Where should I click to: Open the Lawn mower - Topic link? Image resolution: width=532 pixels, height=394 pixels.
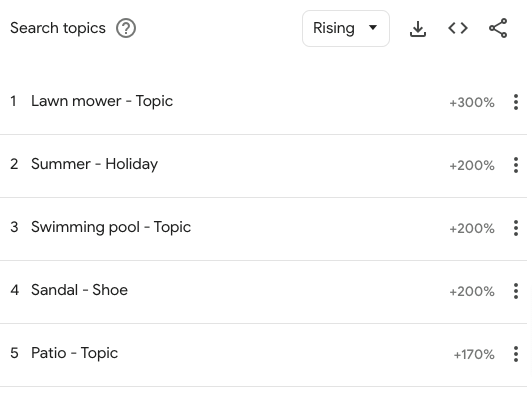pyautogui.click(x=102, y=101)
